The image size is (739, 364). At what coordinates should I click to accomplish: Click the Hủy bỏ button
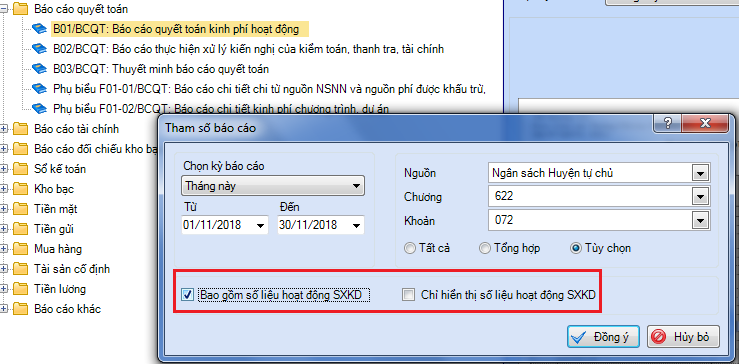click(x=683, y=337)
